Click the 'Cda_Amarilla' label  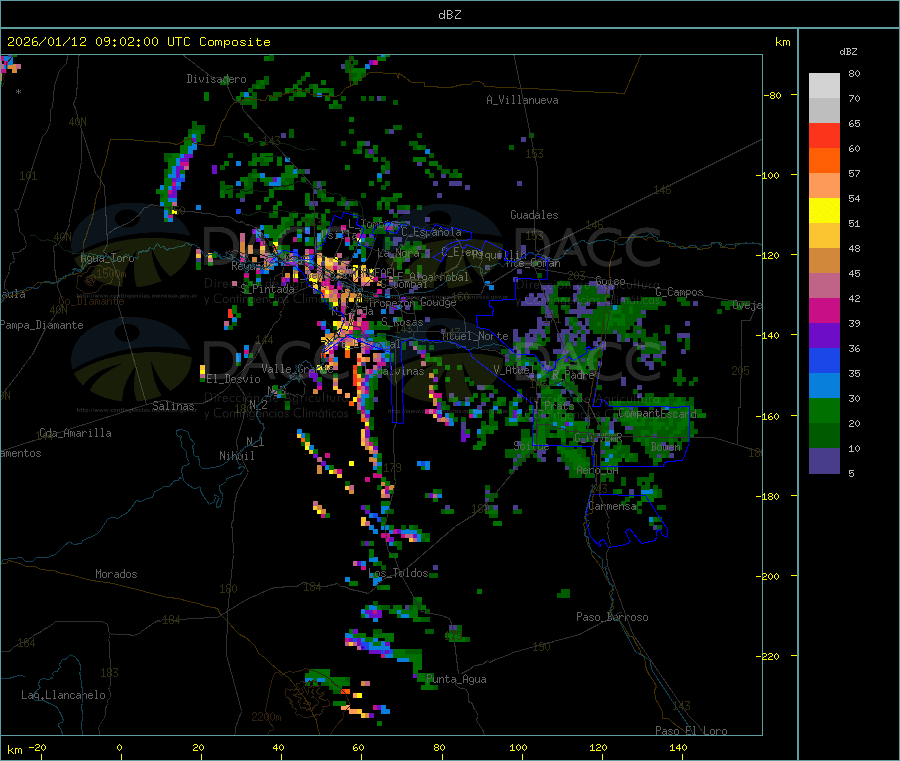pyautogui.click(x=75, y=433)
